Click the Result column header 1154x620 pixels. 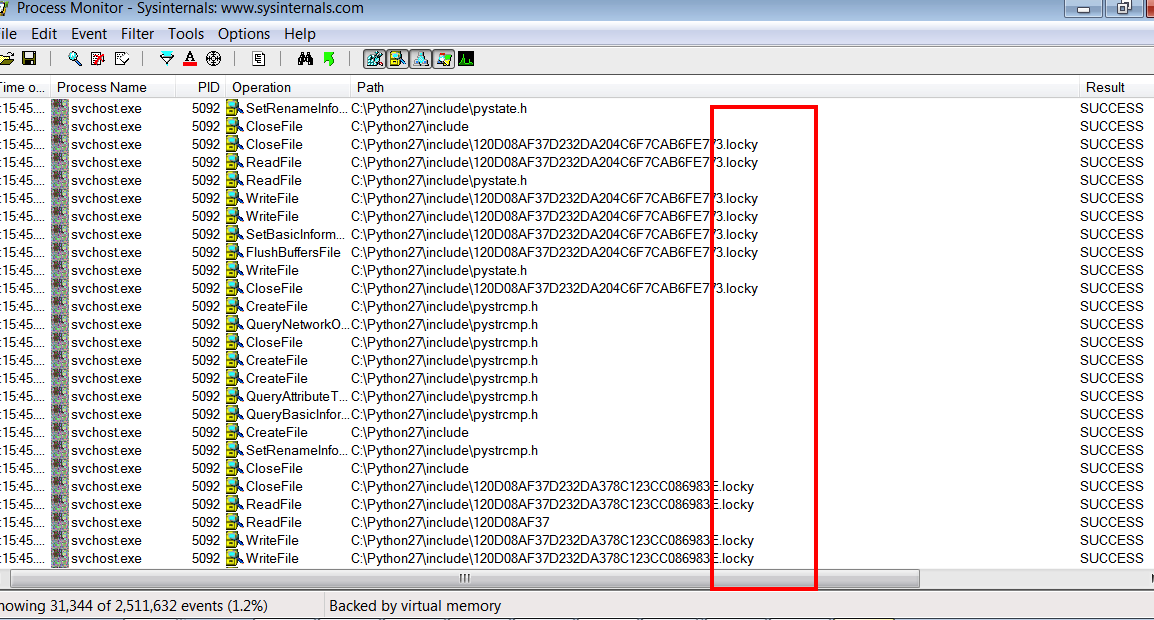coord(1105,87)
